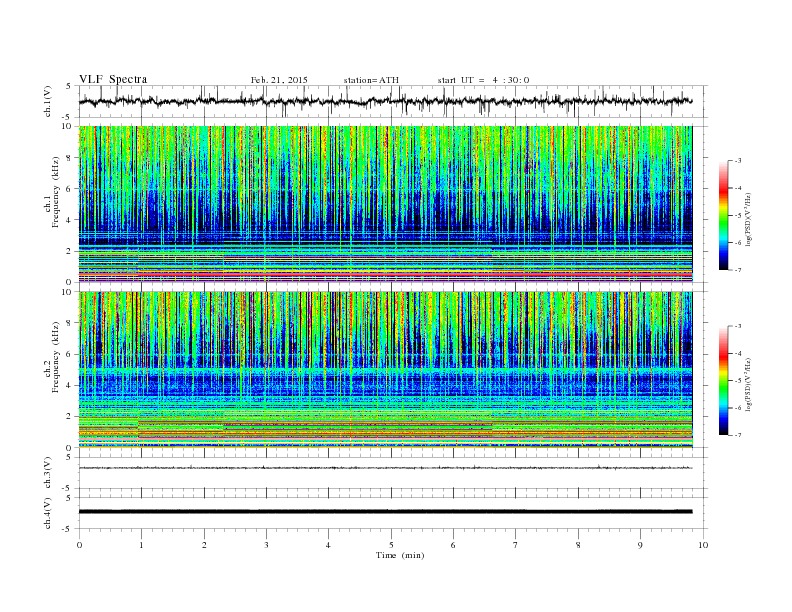Click the "5" tick on the time axis
This screenshot has width=792, height=612.
391,545
